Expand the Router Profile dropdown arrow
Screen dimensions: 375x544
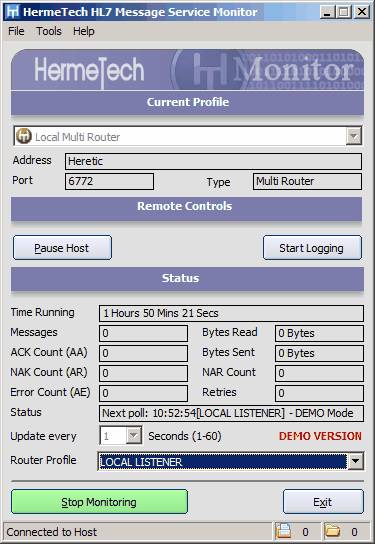coord(355,461)
